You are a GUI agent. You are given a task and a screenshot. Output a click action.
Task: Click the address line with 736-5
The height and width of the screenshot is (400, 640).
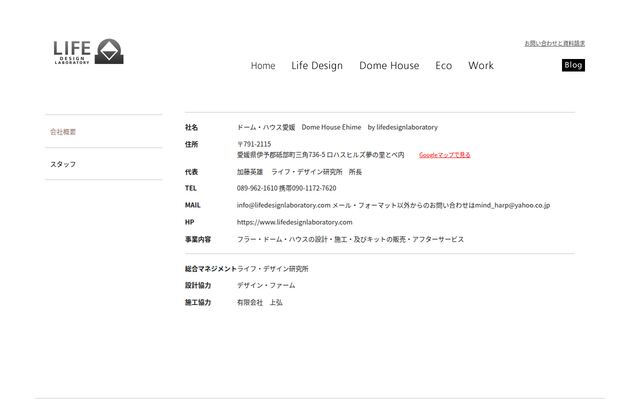320,155
